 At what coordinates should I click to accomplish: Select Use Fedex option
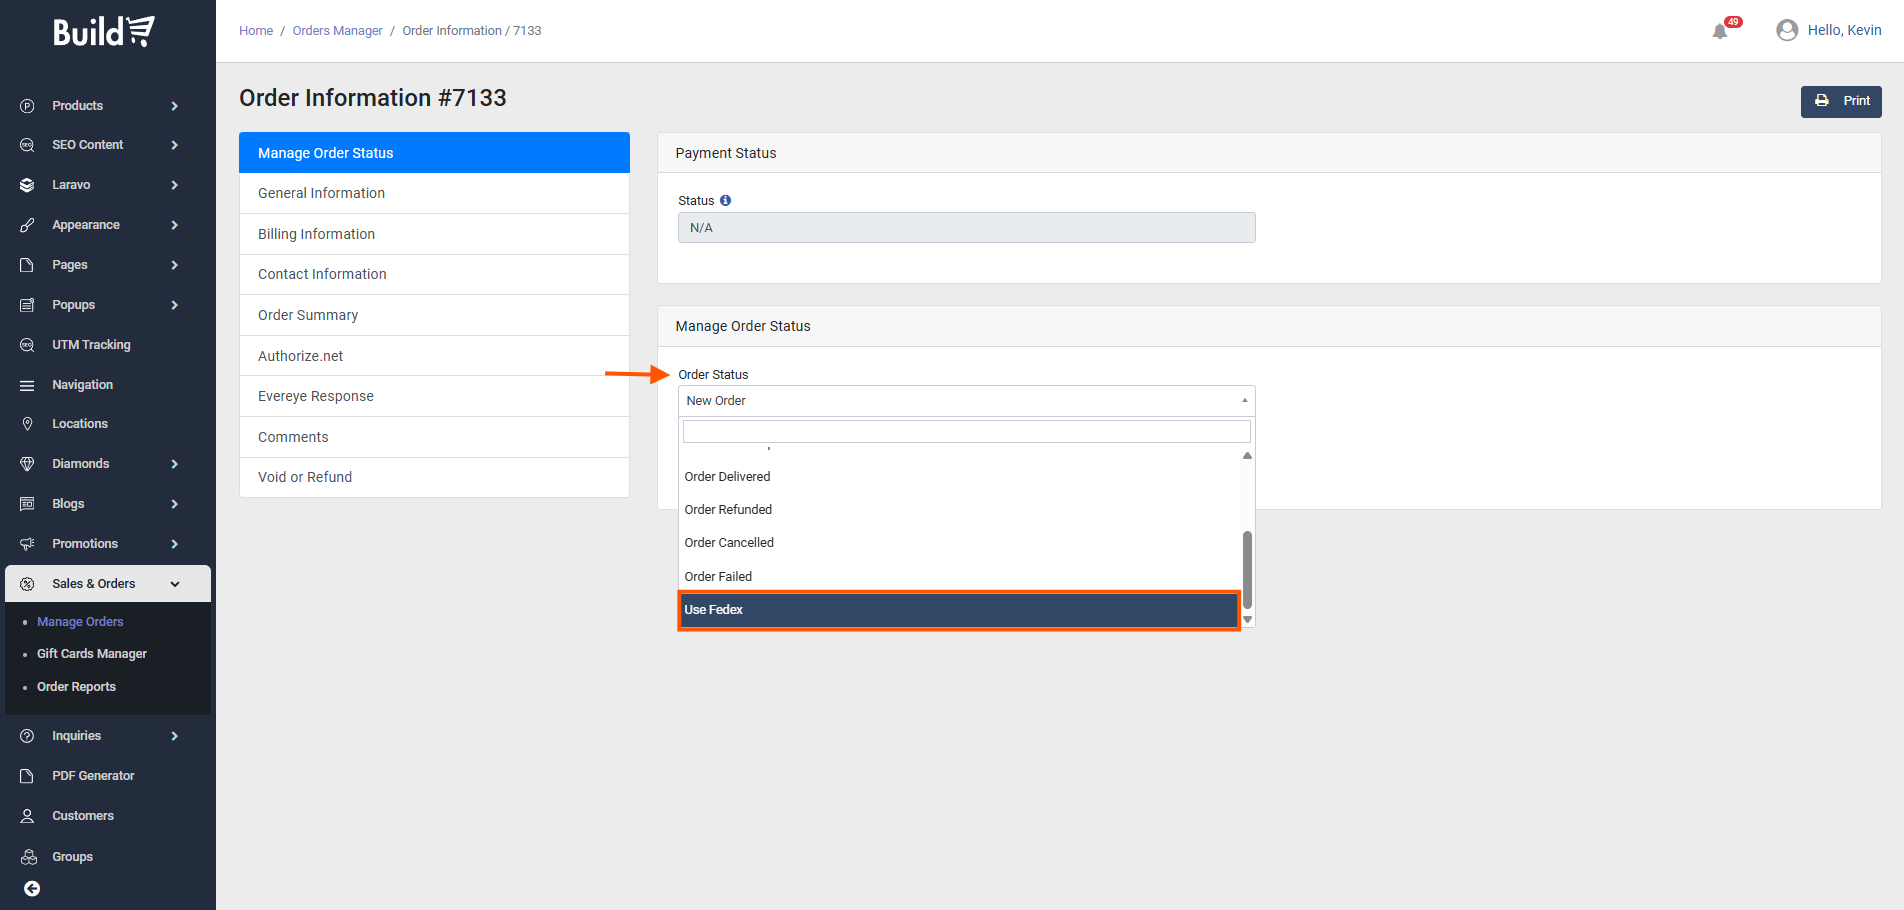[960, 610]
